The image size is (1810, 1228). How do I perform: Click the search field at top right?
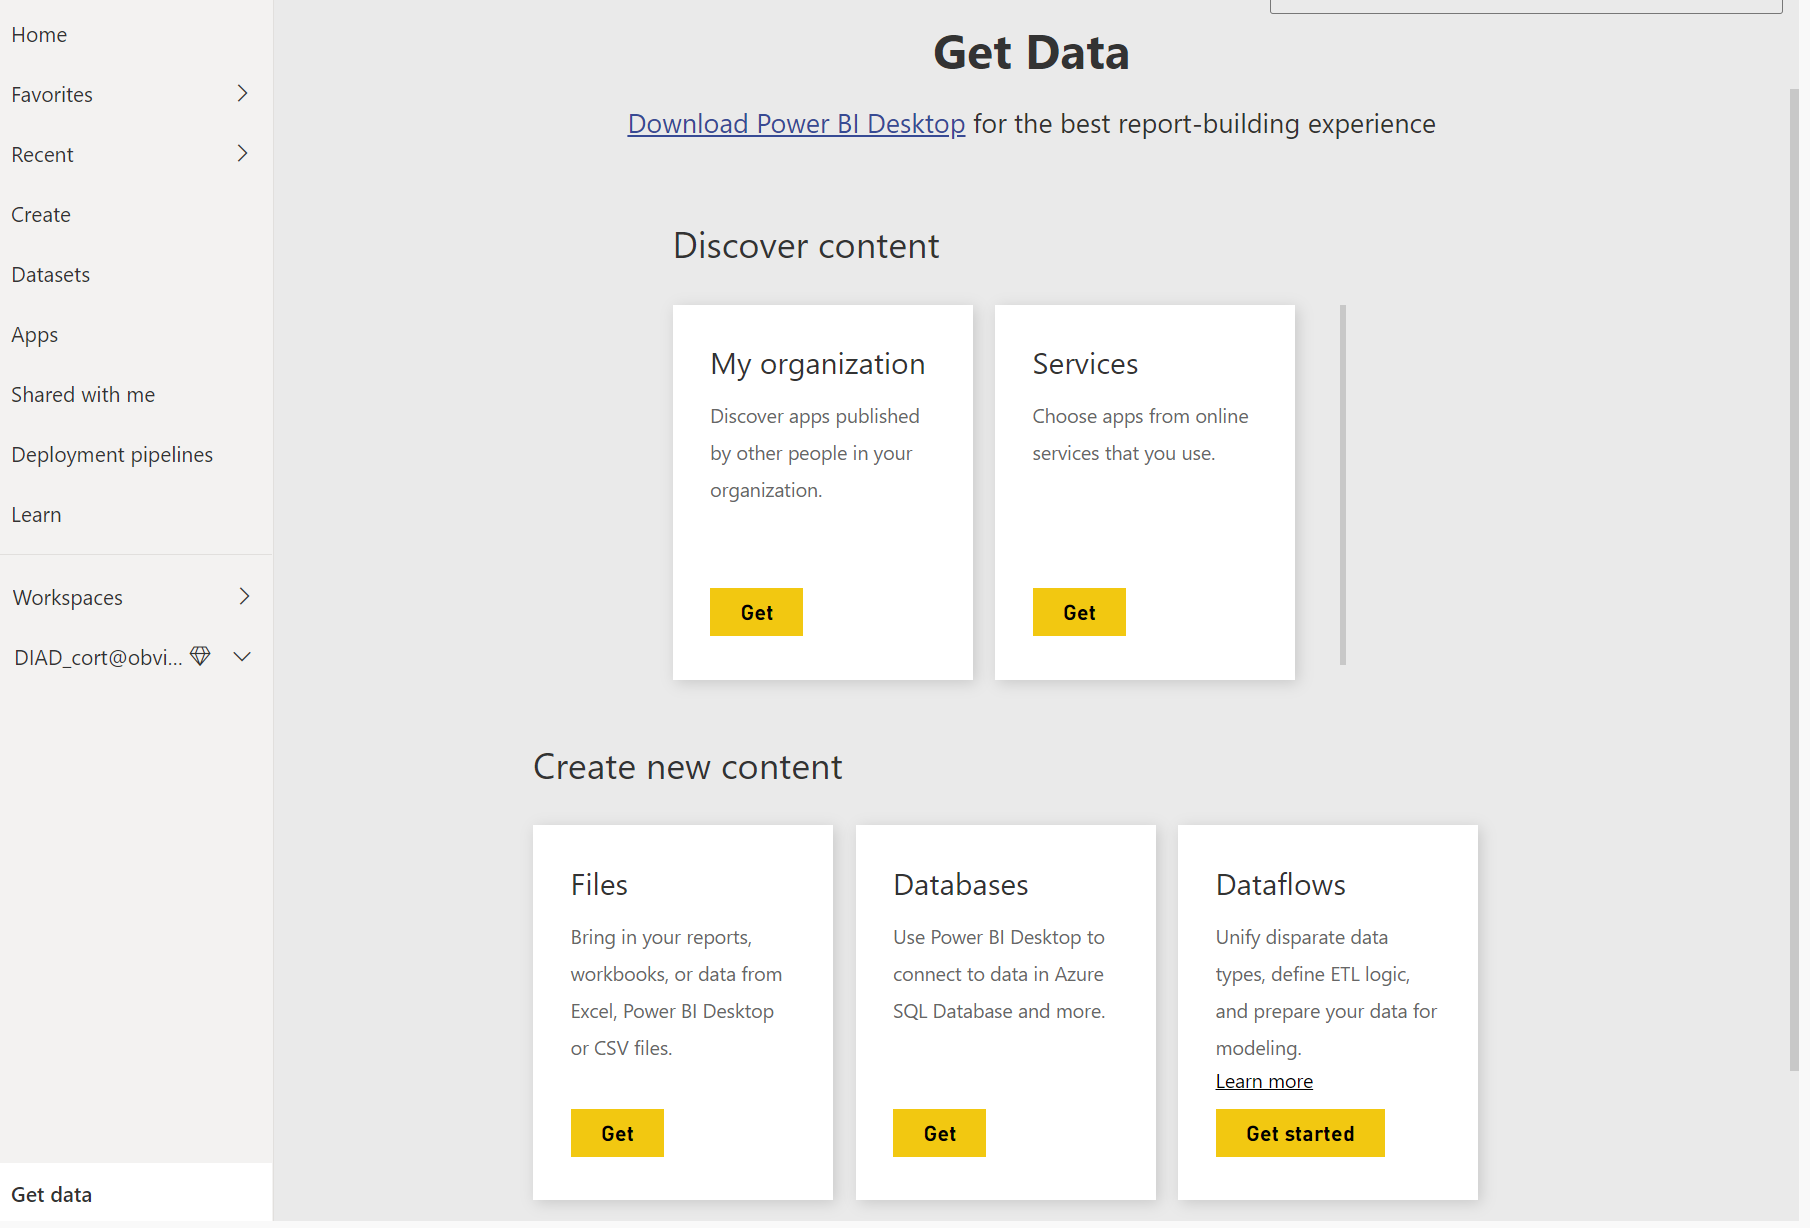point(1527,5)
